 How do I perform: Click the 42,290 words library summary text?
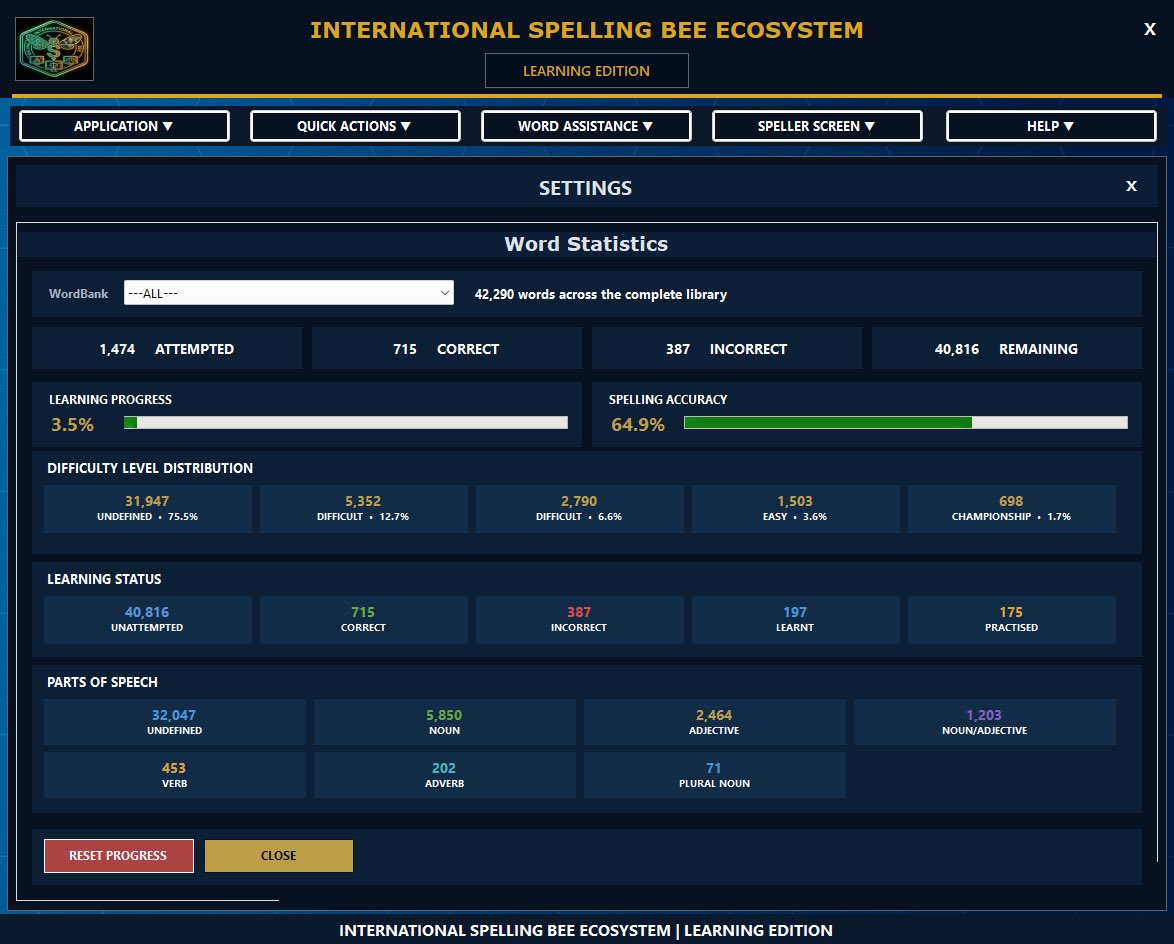[x=600, y=294]
